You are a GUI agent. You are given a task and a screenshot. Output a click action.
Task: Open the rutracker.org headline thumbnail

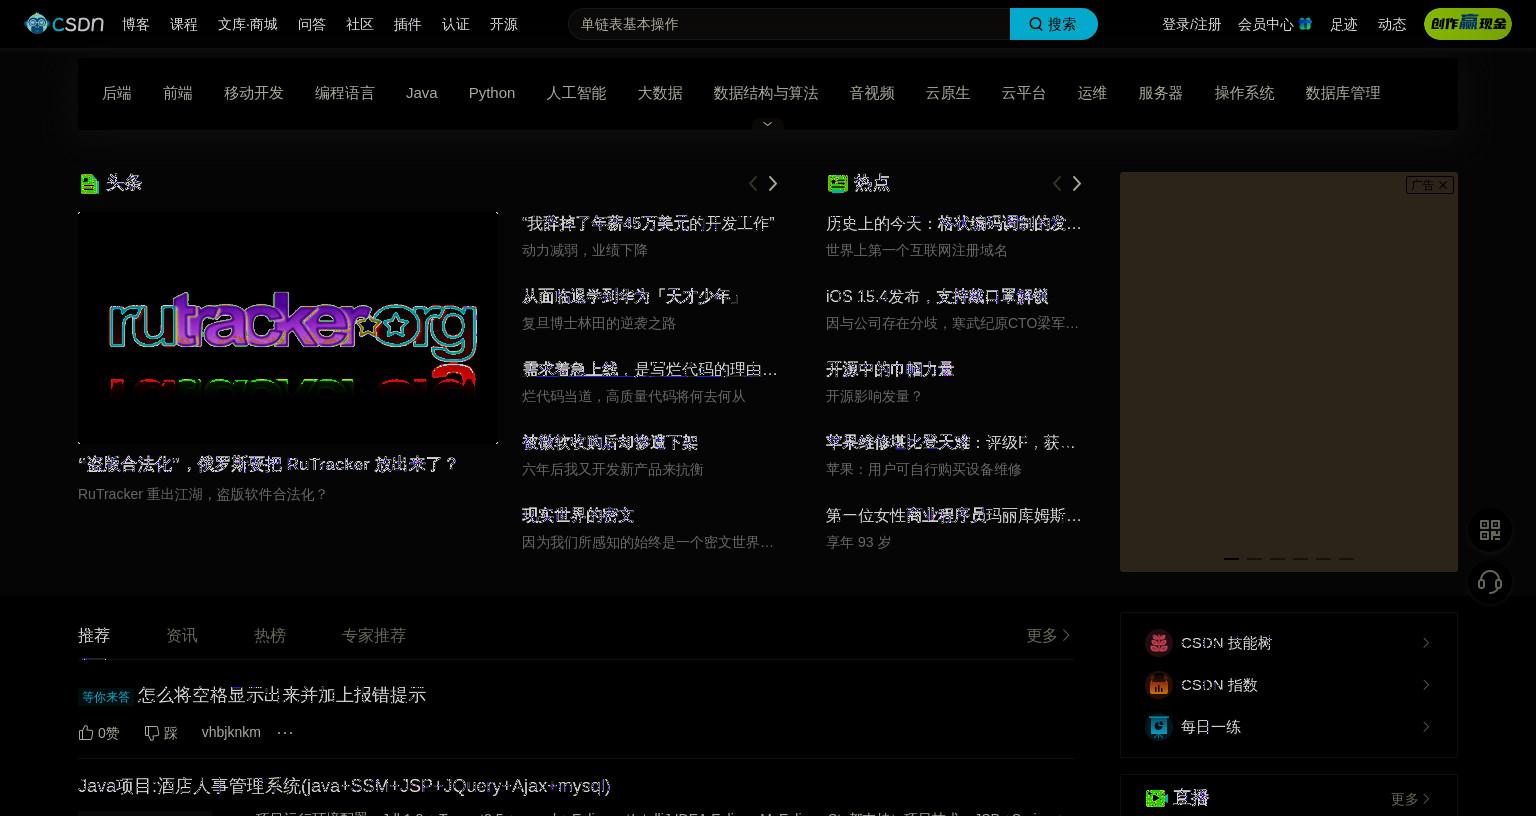click(288, 327)
